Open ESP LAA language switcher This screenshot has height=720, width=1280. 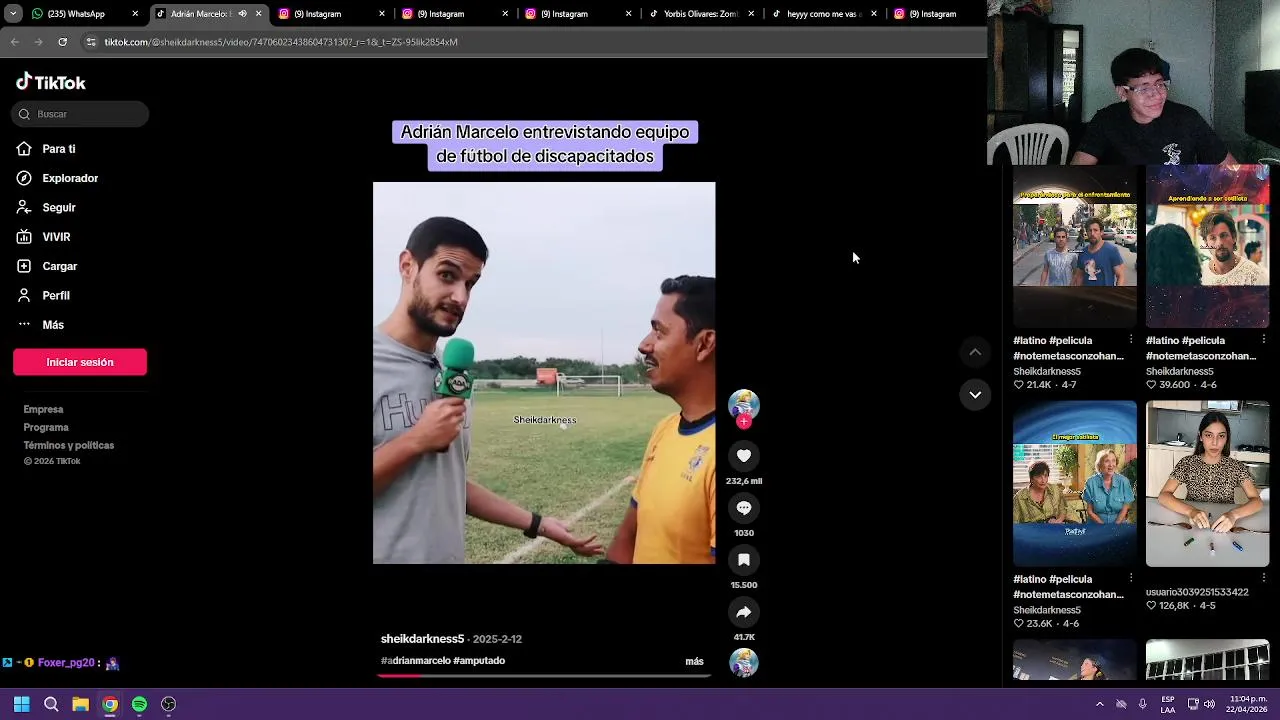pos(1168,704)
